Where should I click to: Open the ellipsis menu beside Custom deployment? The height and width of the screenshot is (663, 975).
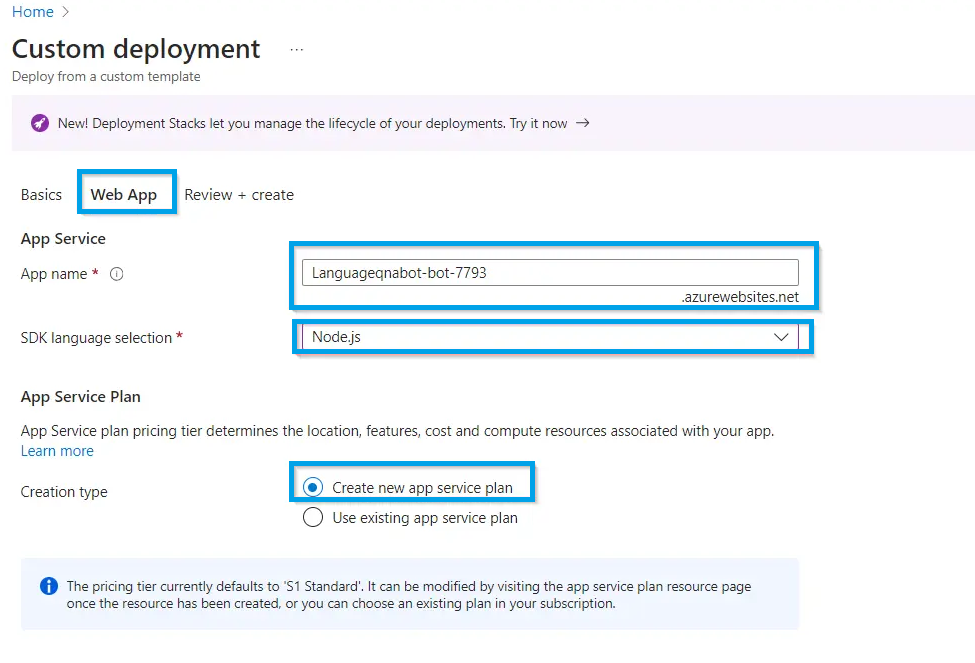coord(296,49)
